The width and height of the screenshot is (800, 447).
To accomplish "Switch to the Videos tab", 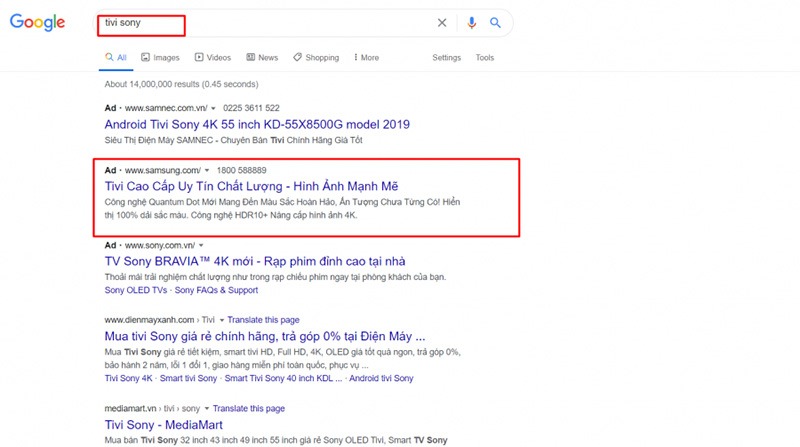I will 213,58.
